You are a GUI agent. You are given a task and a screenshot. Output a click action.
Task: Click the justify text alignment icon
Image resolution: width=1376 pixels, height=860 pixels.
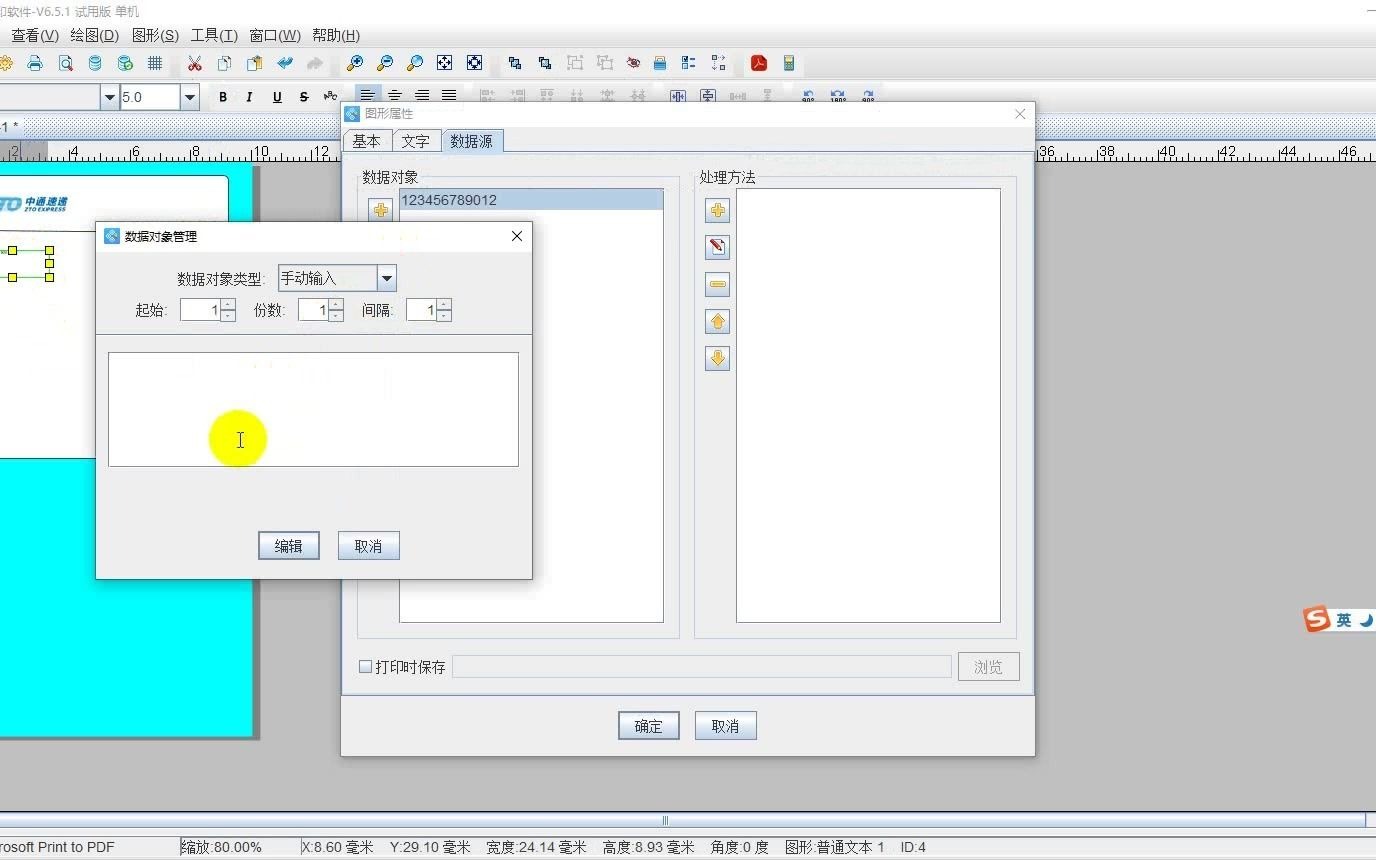click(449, 96)
